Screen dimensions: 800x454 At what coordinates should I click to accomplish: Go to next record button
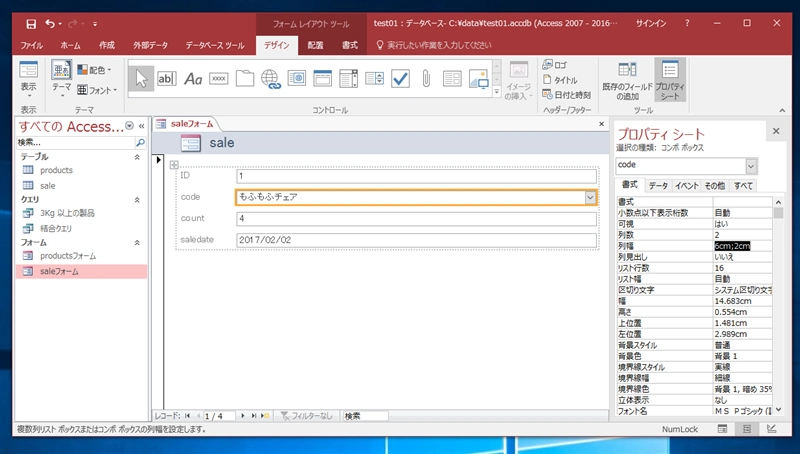tap(243, 416)
